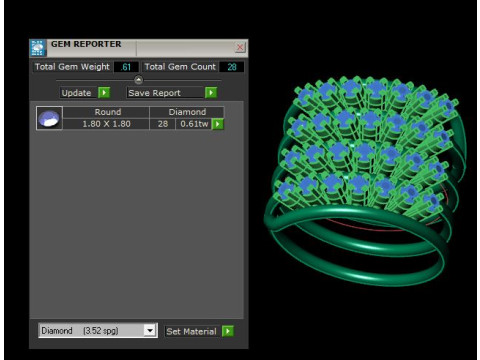Screen dimensions: 480x360
Task: Click the Total Gem Count value 28
Action: [x=231, y=67]
